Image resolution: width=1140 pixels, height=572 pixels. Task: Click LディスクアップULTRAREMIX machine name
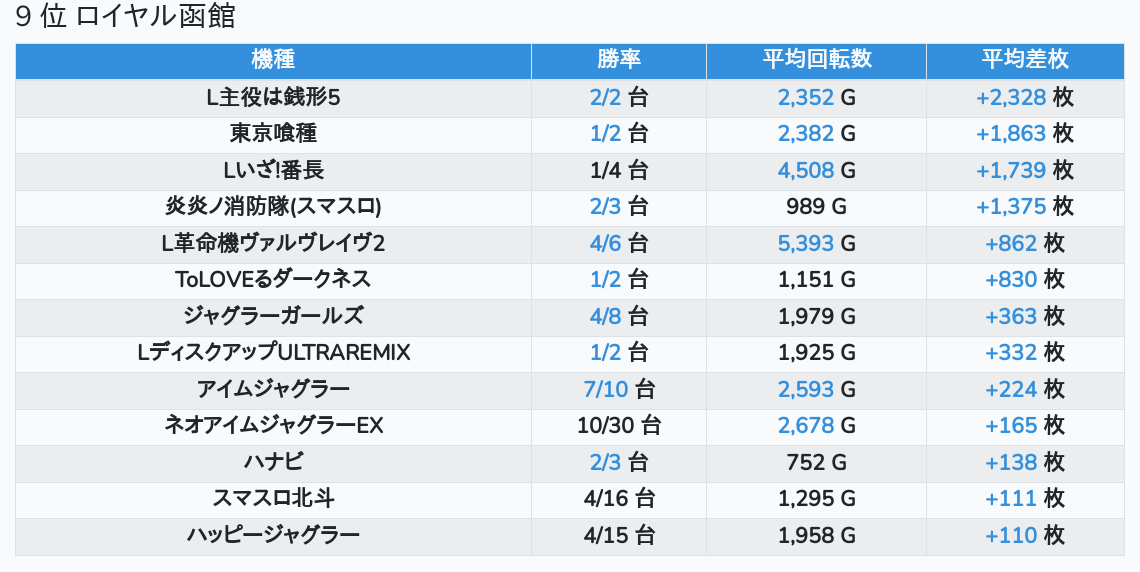[x=273, y=352]
